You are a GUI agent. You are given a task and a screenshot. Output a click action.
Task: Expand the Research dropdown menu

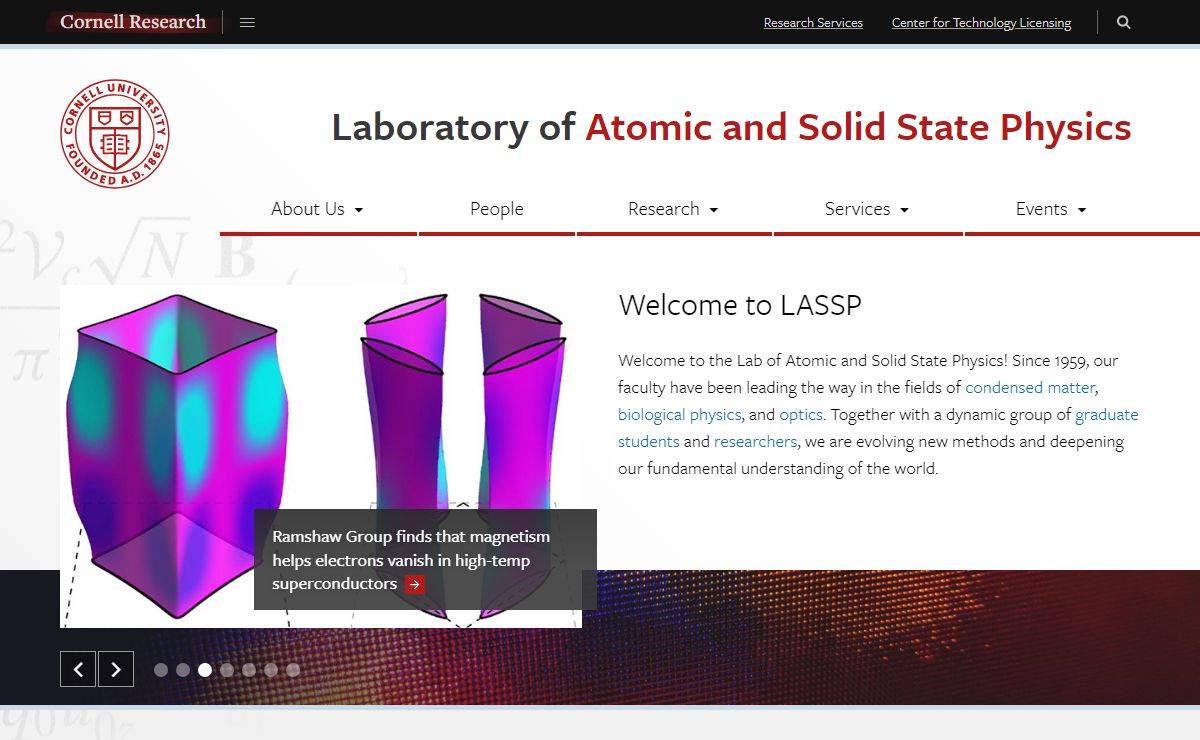[x=674, y=209]
